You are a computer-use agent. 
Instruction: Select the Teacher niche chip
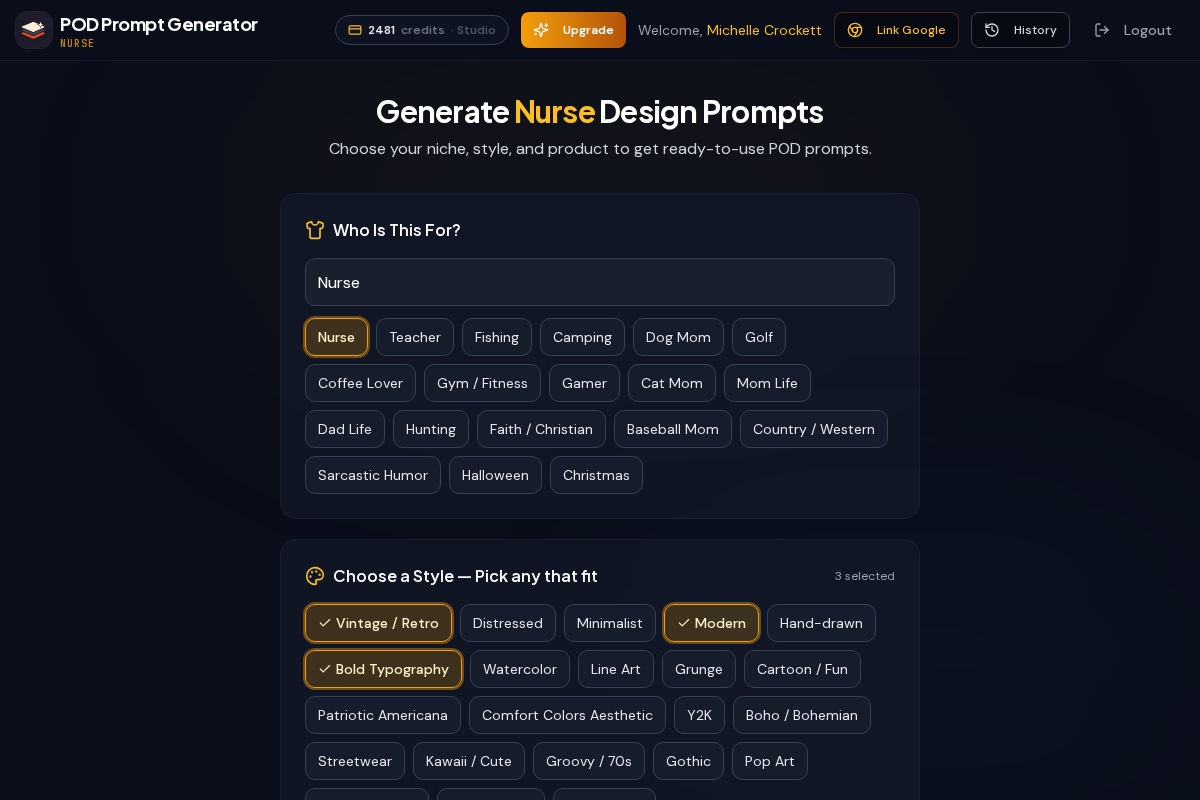click(415, 337)
